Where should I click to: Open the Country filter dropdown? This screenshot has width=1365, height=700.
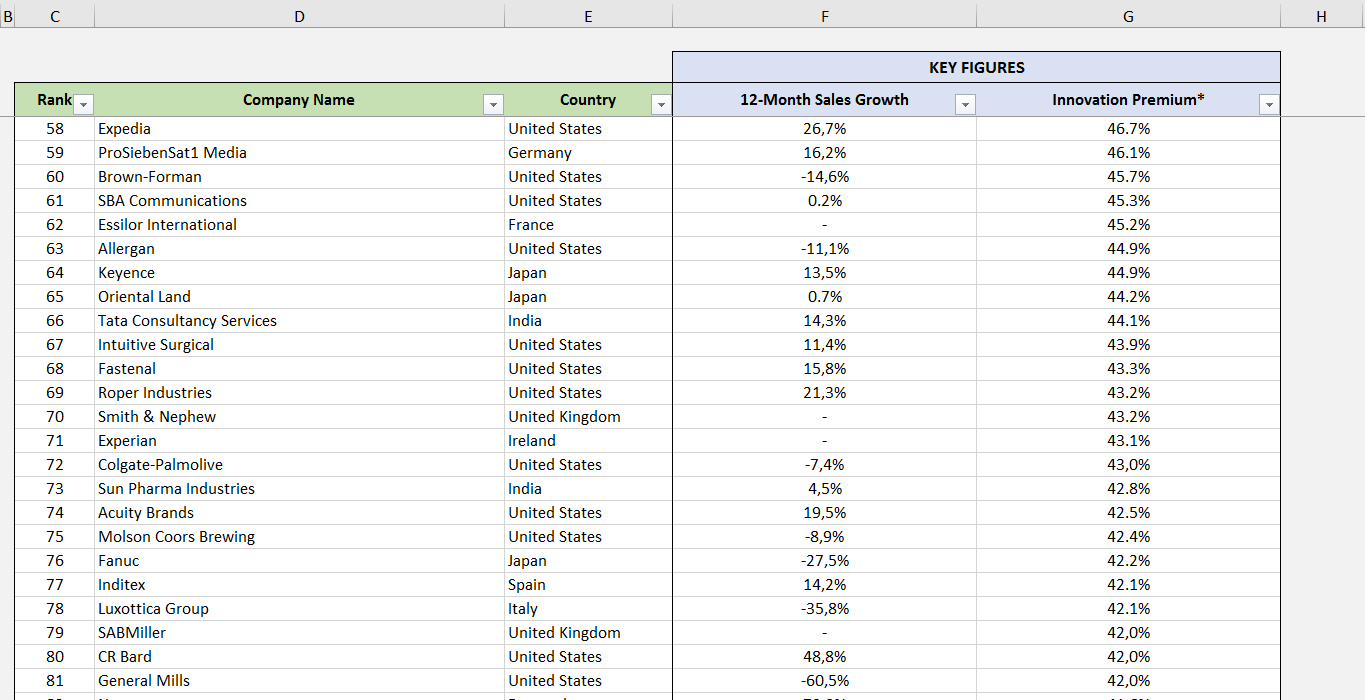[x=661, y=104]
